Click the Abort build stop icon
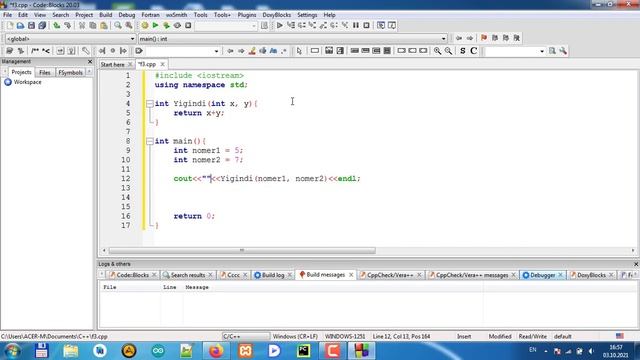 pos(188,26)
